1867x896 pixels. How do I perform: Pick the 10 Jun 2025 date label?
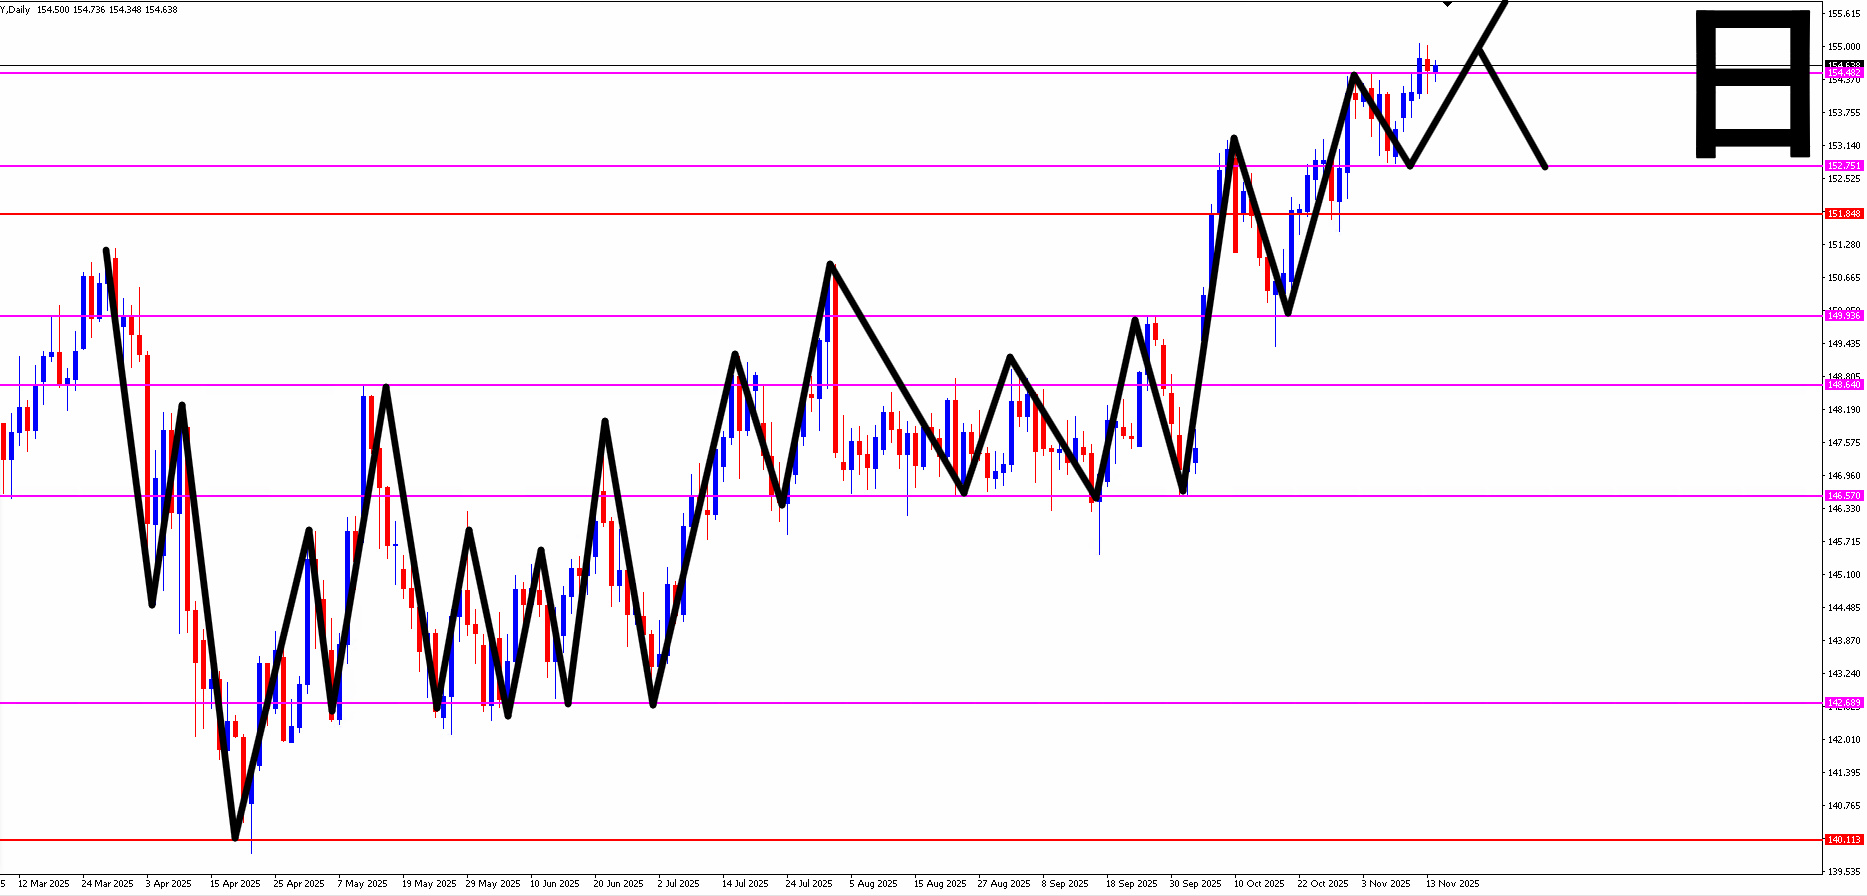point(555,884)
